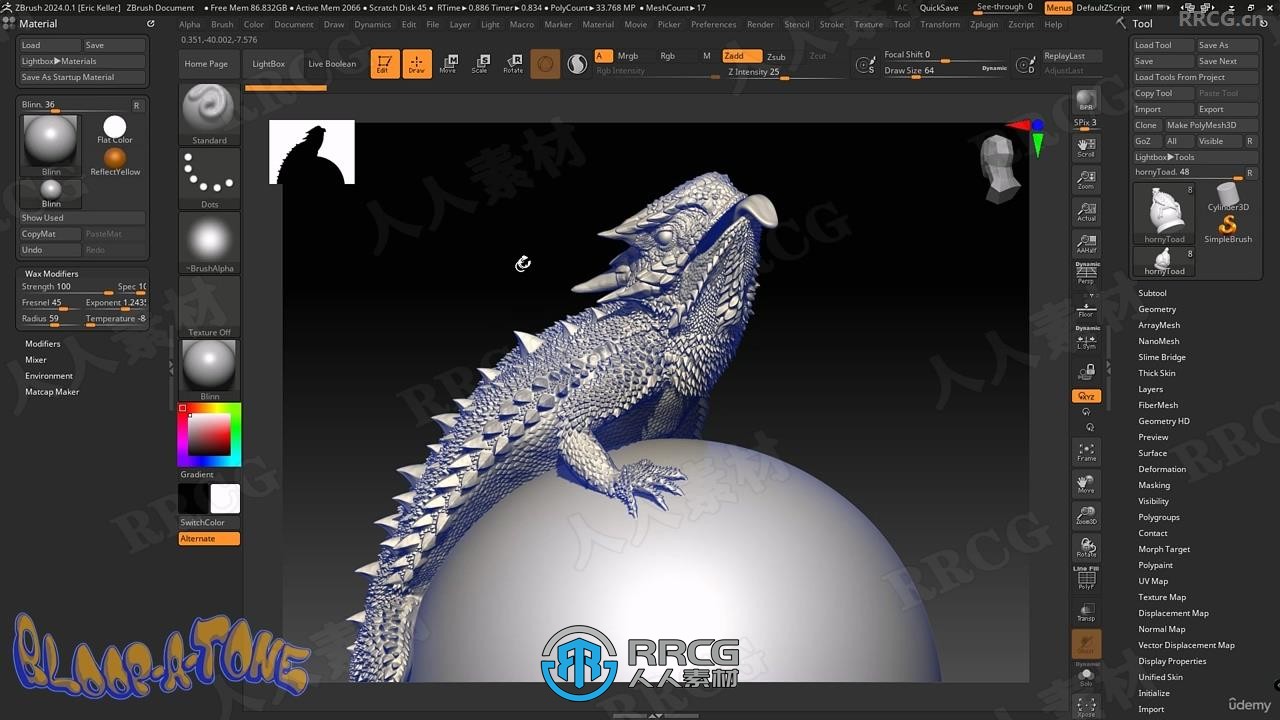Click the Load Tool button

pyautogui.click(x=1162, y=45)
